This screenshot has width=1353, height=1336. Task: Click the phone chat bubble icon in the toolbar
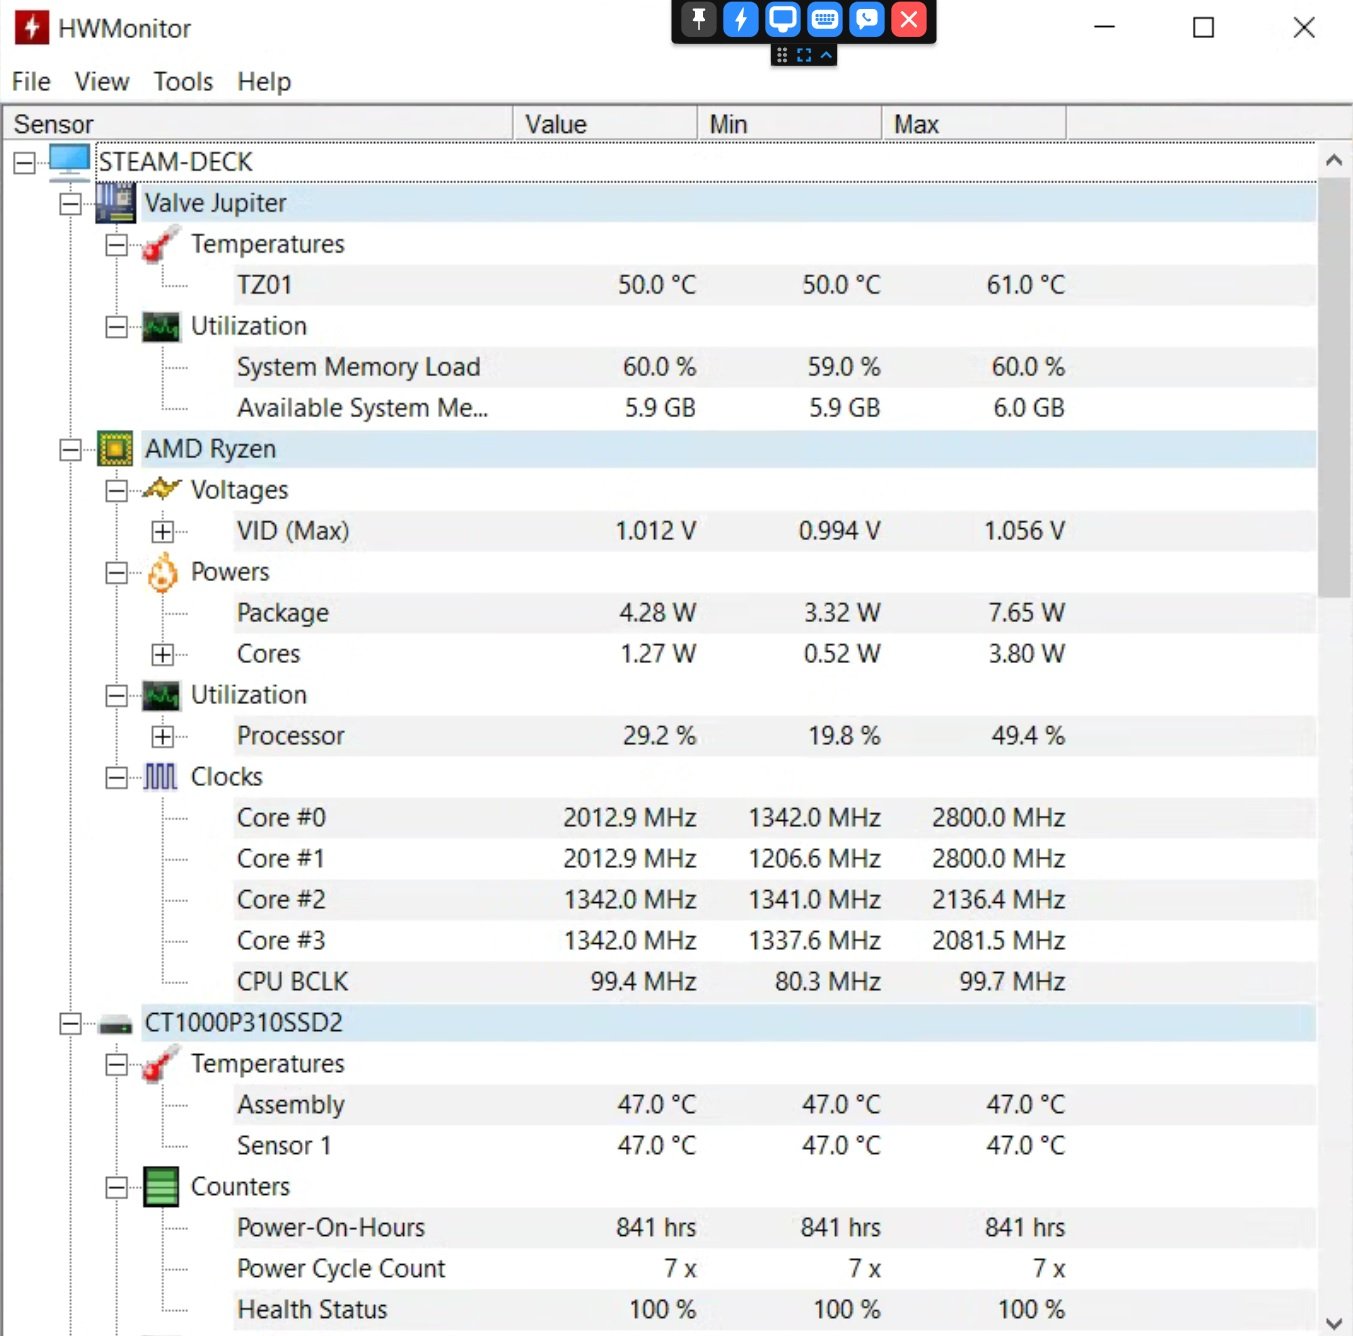click(x=866, y=19)
